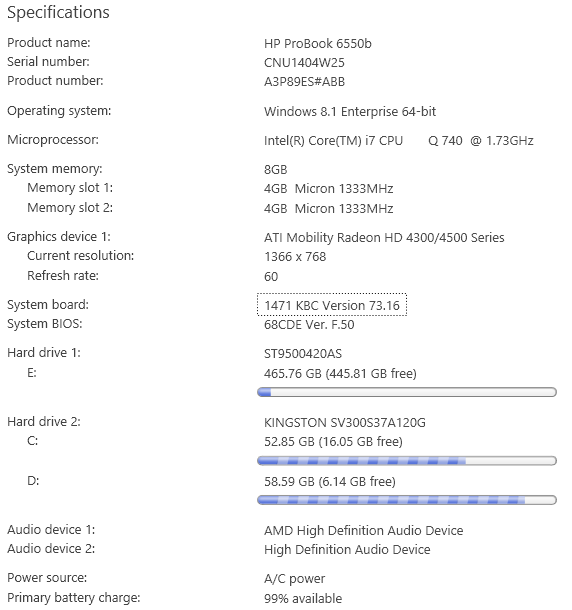
Task: Click the 'Hard drive 1:' label
Action: pyautogui.click(x=44, y=353)
